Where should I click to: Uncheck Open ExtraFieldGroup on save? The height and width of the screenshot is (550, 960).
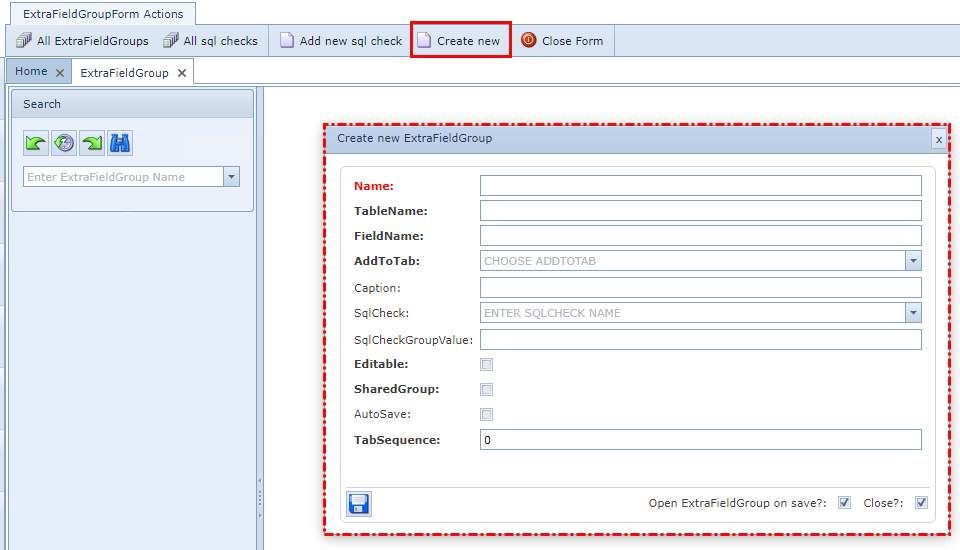pyautogui.click(x=845, y=503)
